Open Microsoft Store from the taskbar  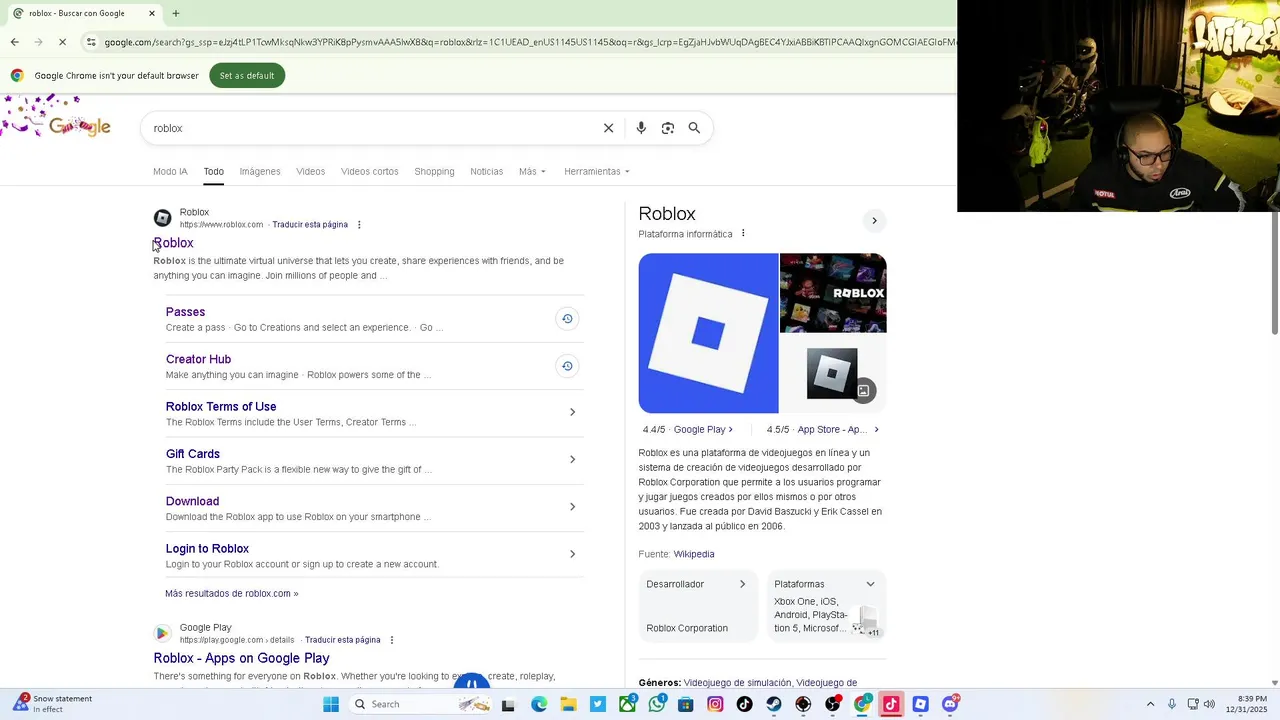tap(685, 704)
